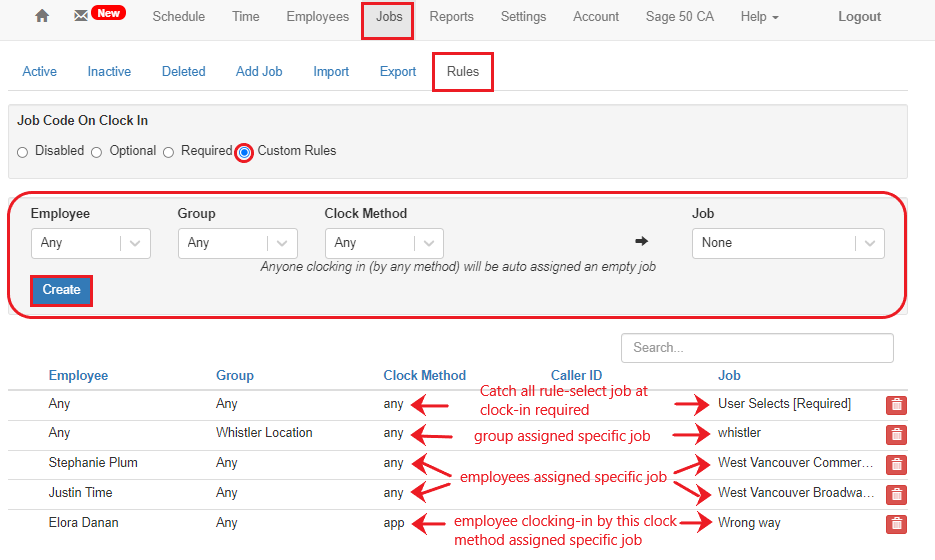Open the Group dropdown
This screenshot has width=935, height=560.
pyautogui.click(x=237, y=243)
